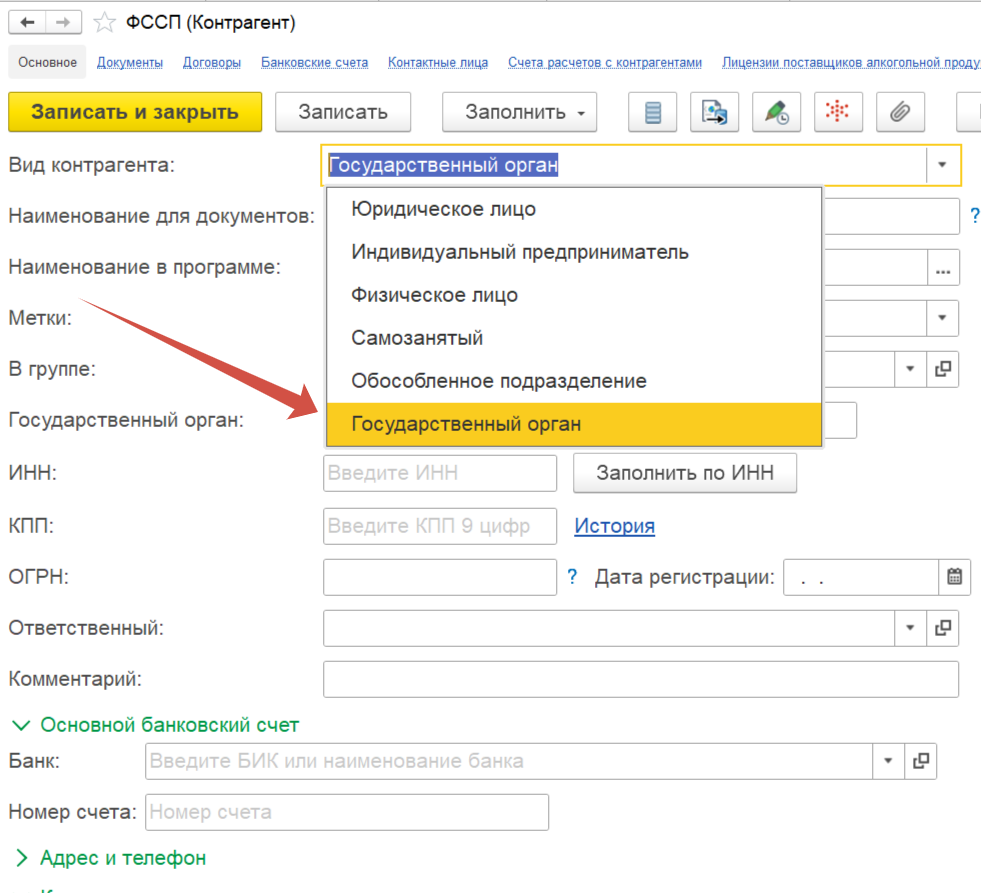Open the dossier report list icon
Viewport: 981px width, 893px height.
[653, 112]
